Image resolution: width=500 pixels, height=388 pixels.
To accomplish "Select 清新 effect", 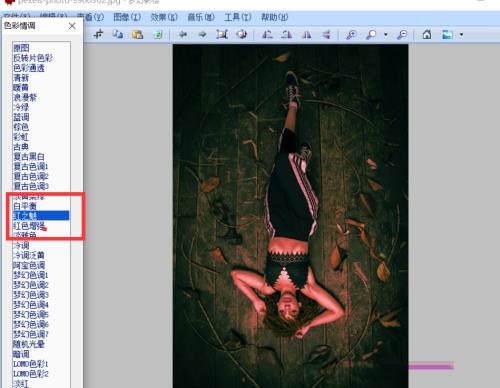I will (x=21, y=78).
